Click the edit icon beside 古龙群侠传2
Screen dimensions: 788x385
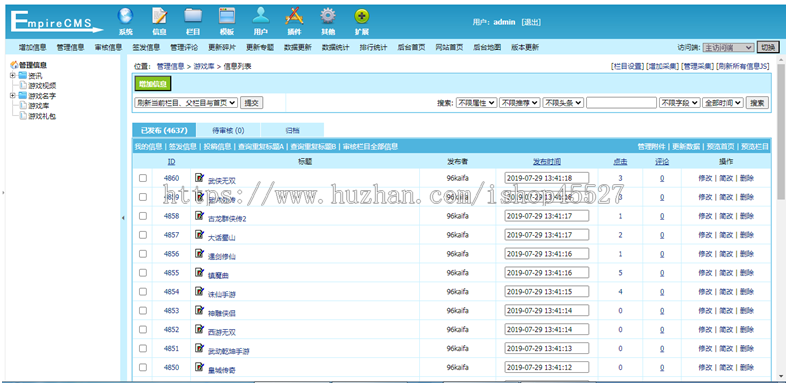click(200, 216)
